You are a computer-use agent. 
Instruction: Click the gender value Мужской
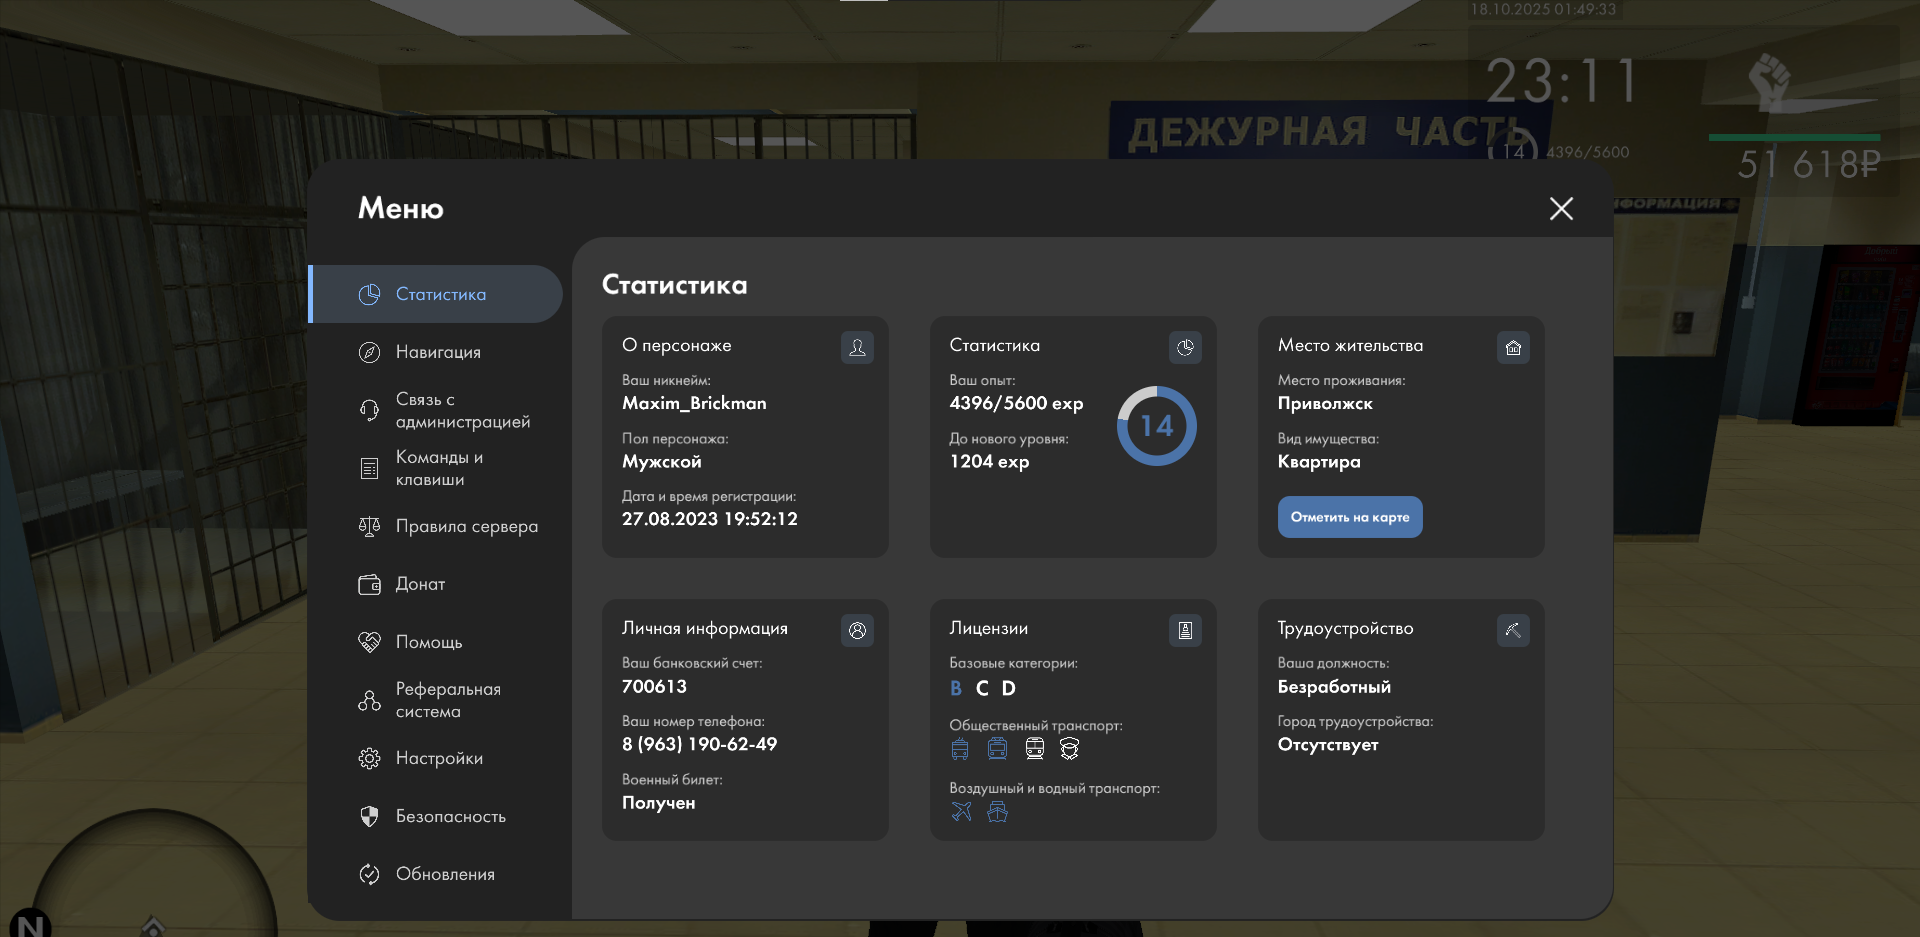point(661,461)
